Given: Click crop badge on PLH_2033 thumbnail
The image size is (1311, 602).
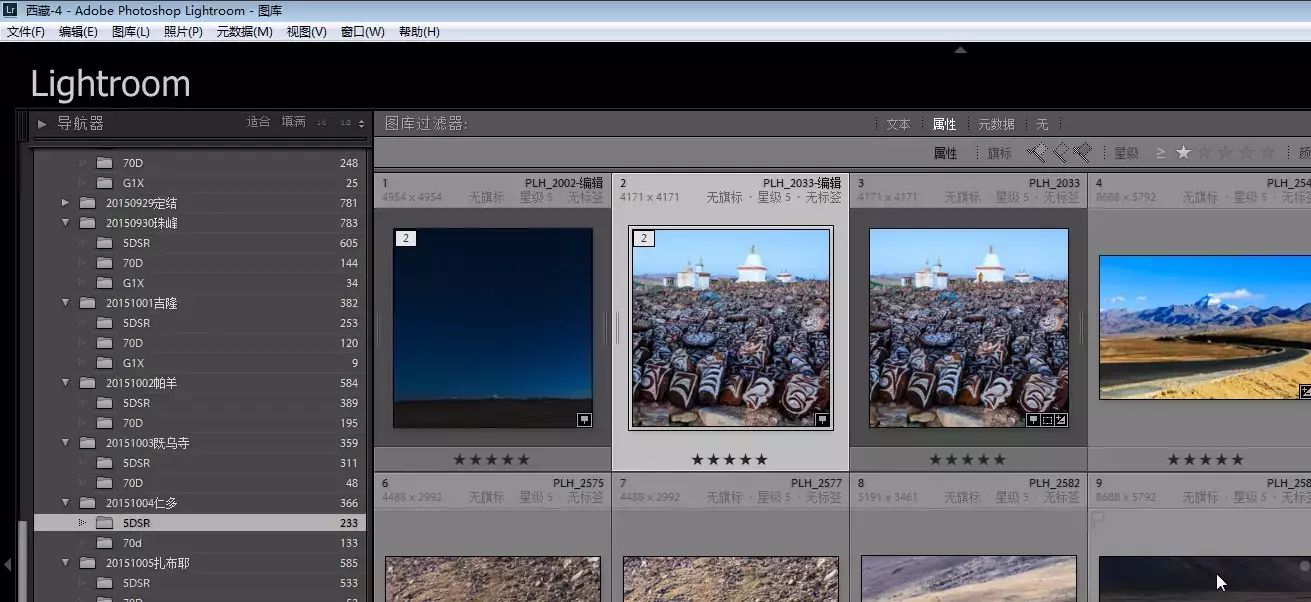Looking at the screenshot, I should (1046, 421).
